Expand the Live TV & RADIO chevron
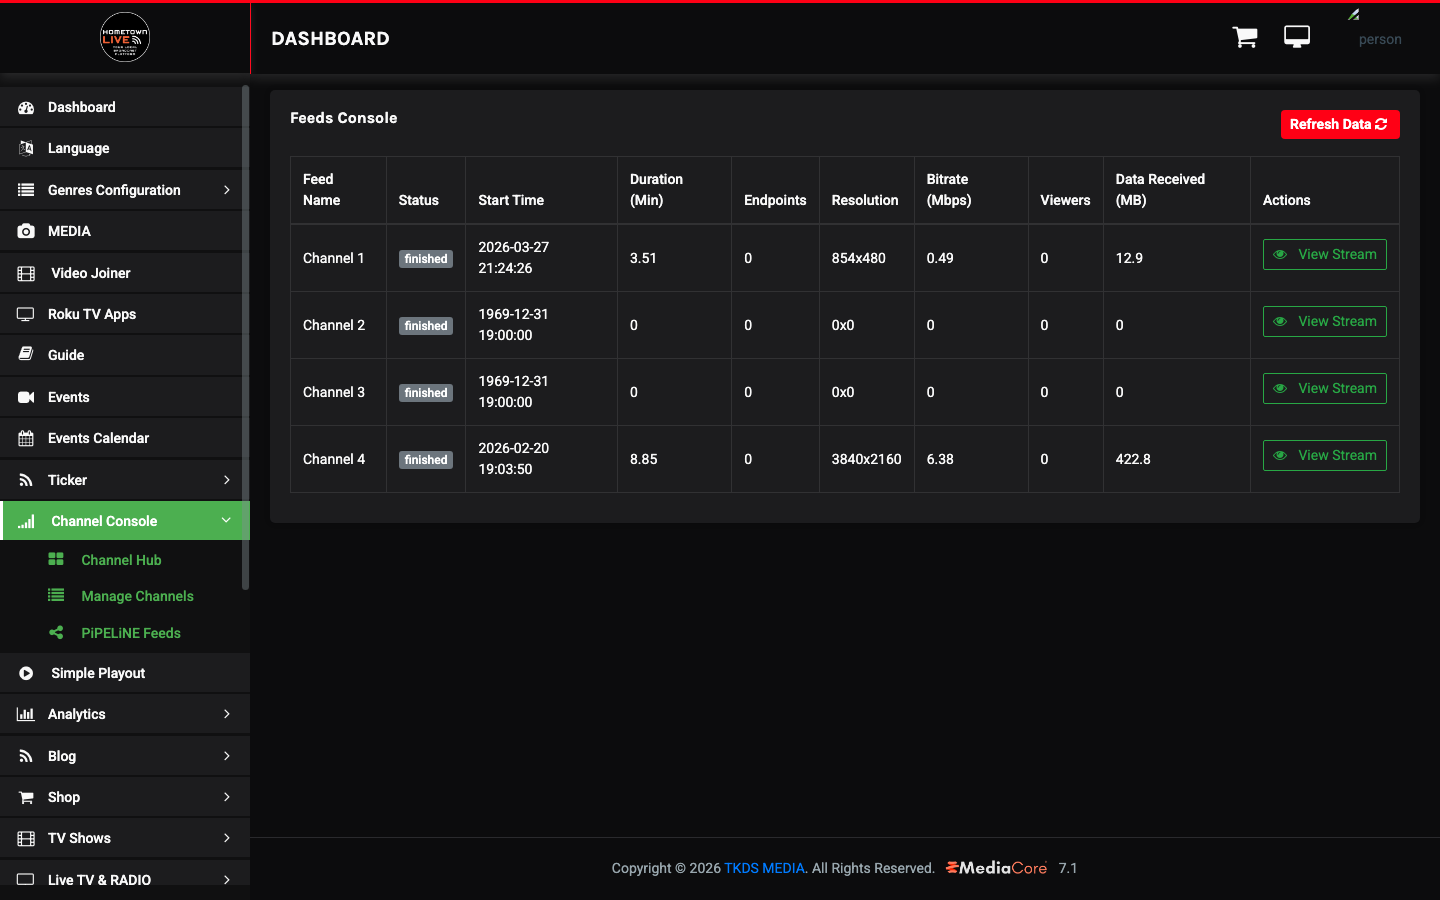The image size is (1440, 900). [227, 880]
